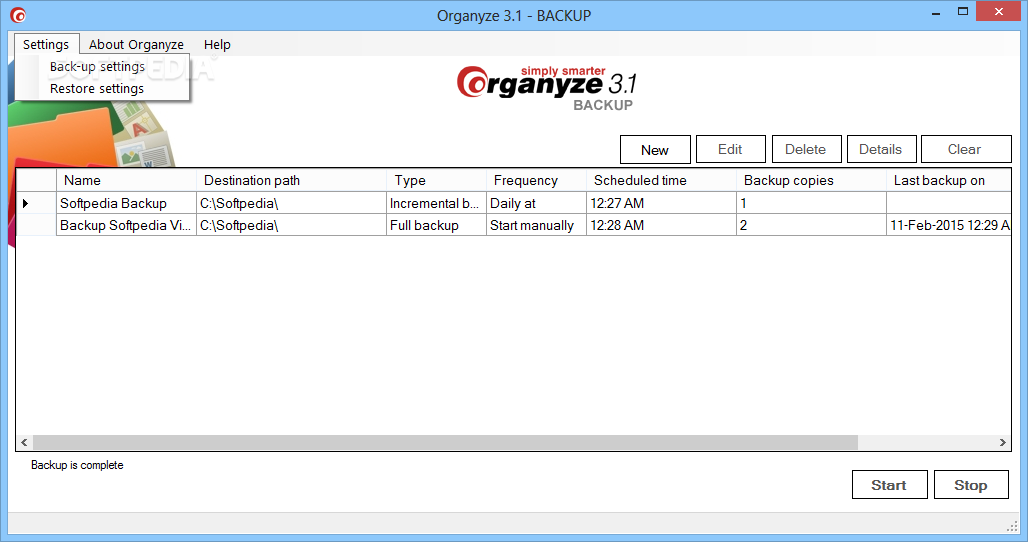This screenshot has width=1028, height=542.
Task: Click the Delete button
Action: (x=806, y=149)
